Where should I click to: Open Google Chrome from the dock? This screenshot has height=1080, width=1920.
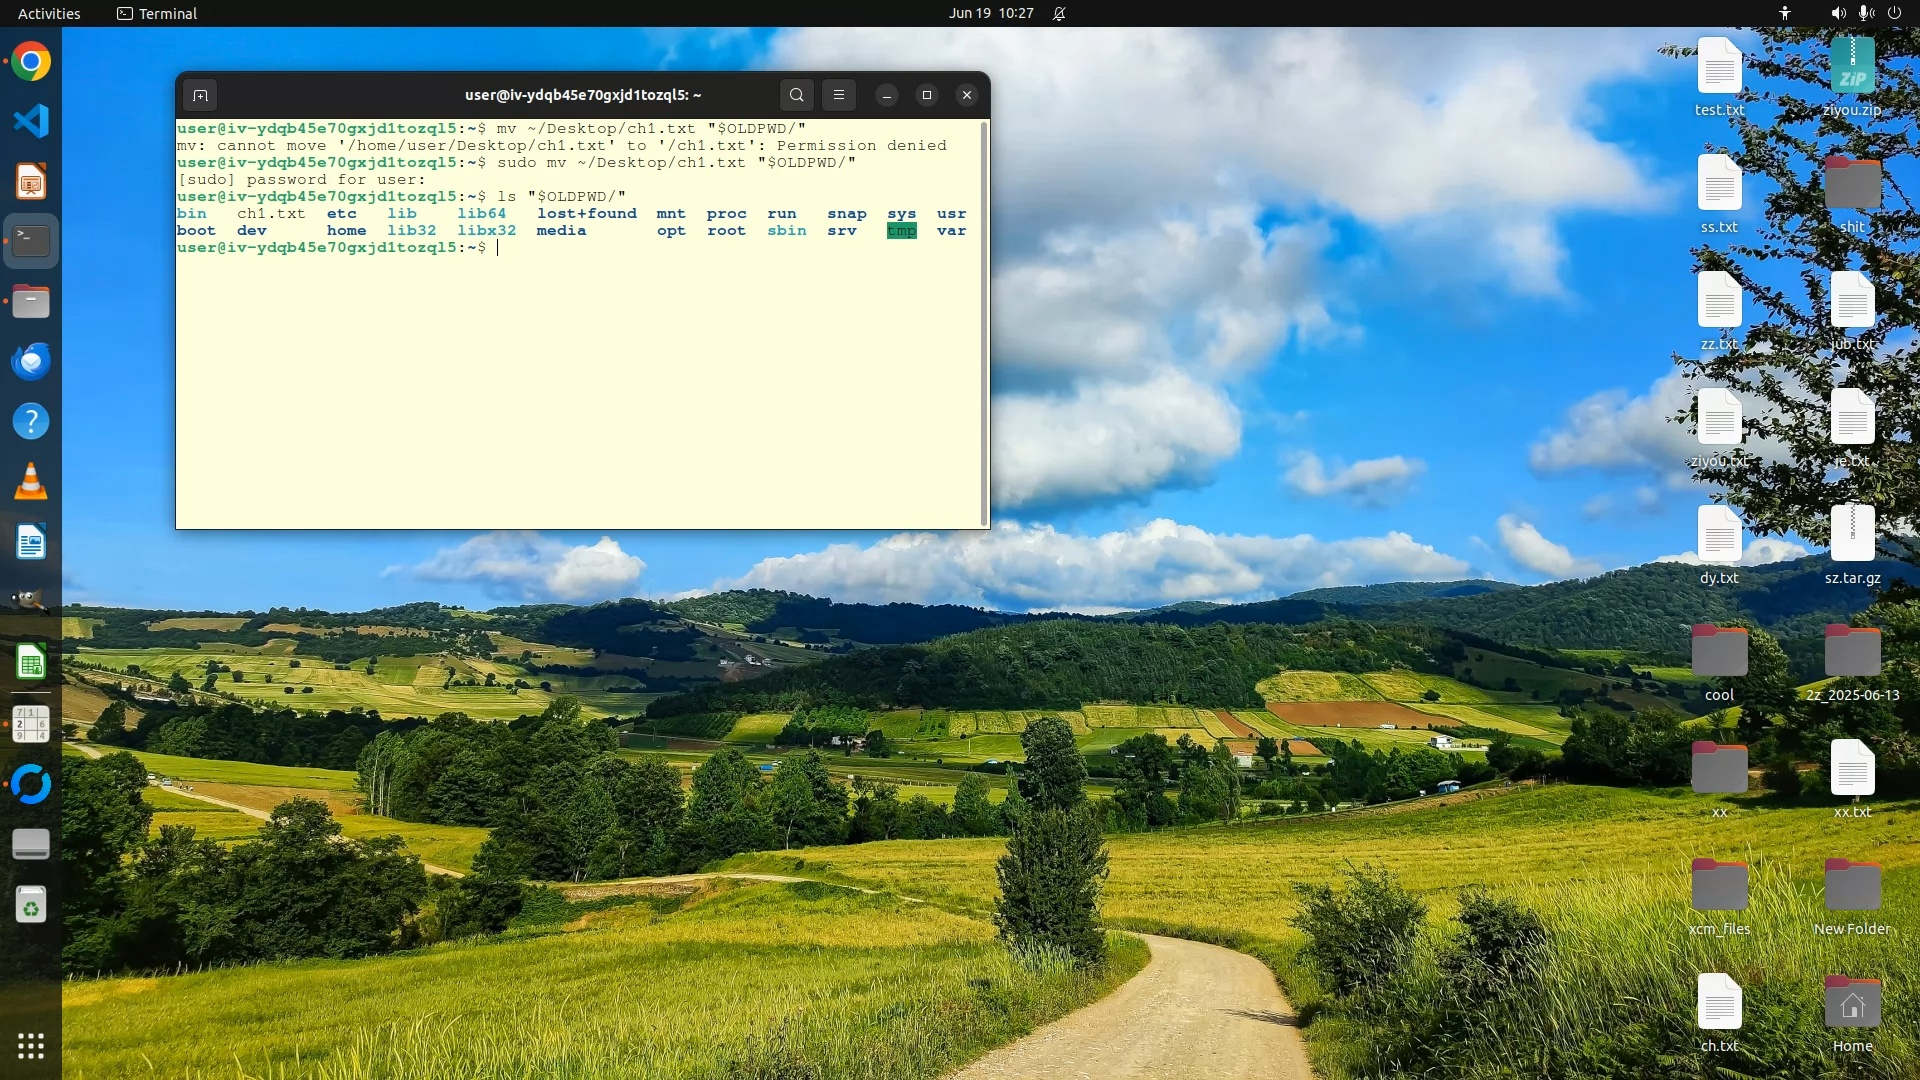click(31, 62)
